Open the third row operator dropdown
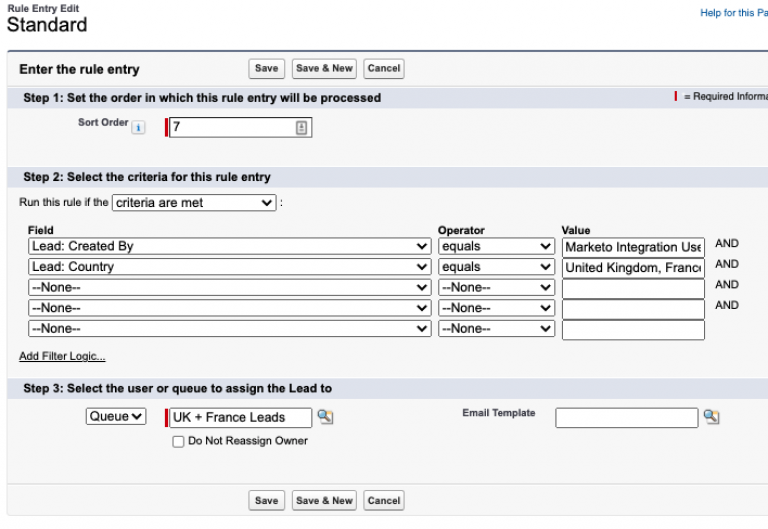The height and width of the screenshot is (529, 768). click(x=496, y=288)
